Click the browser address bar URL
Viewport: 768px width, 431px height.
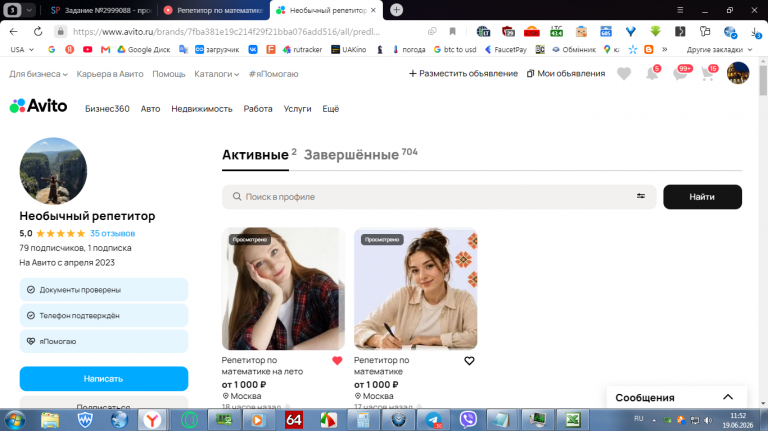(x=226, y=32)
